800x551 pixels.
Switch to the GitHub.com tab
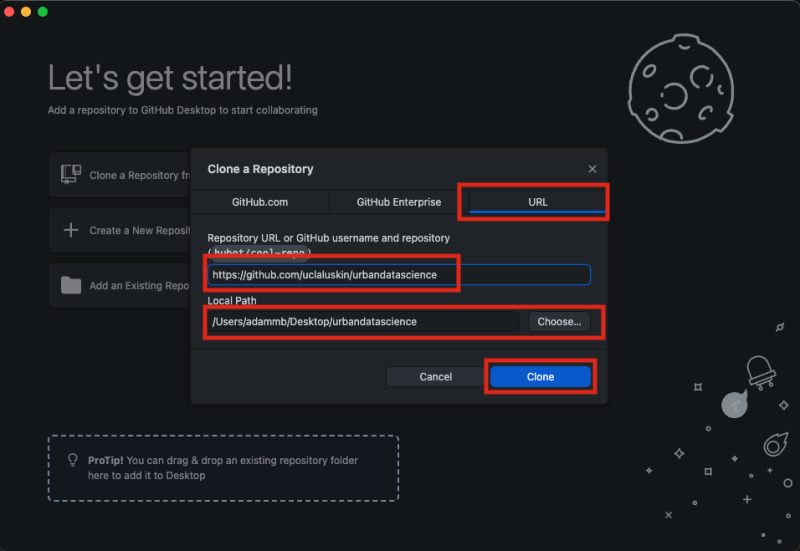(260, 202)
